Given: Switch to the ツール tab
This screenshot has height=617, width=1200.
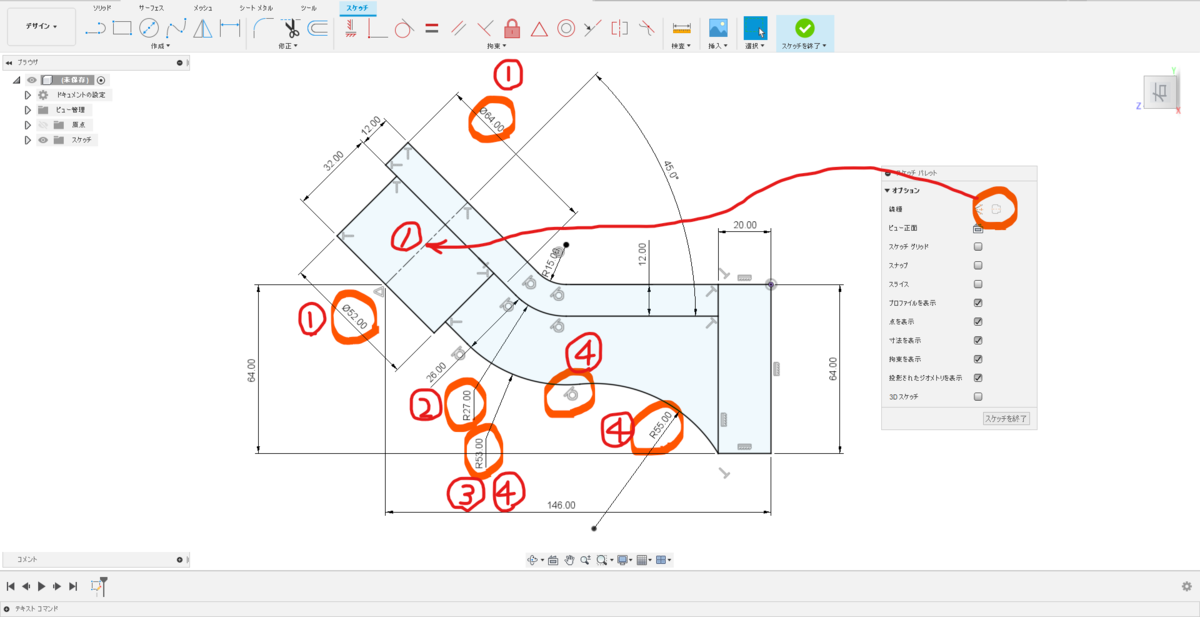Looking at the screenshot, I should pyautogui.click(x=309, y=7).
